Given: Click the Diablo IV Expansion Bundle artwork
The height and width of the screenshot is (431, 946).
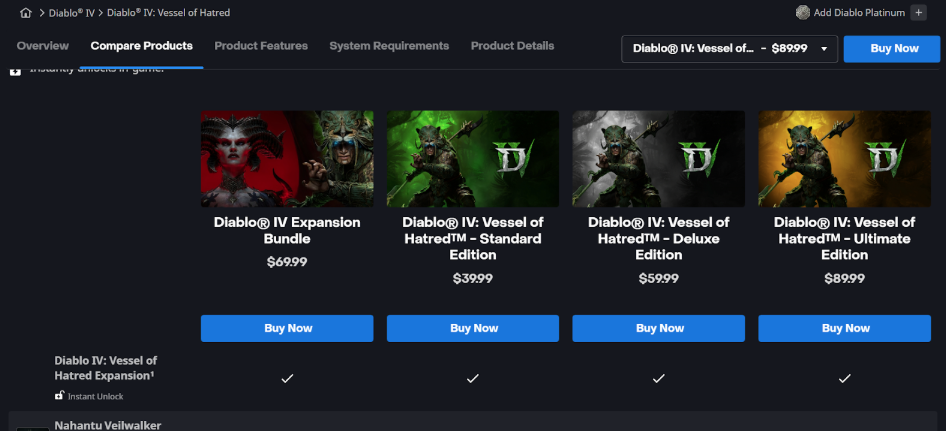Looking at the screenshot, I should click(287, 159).
